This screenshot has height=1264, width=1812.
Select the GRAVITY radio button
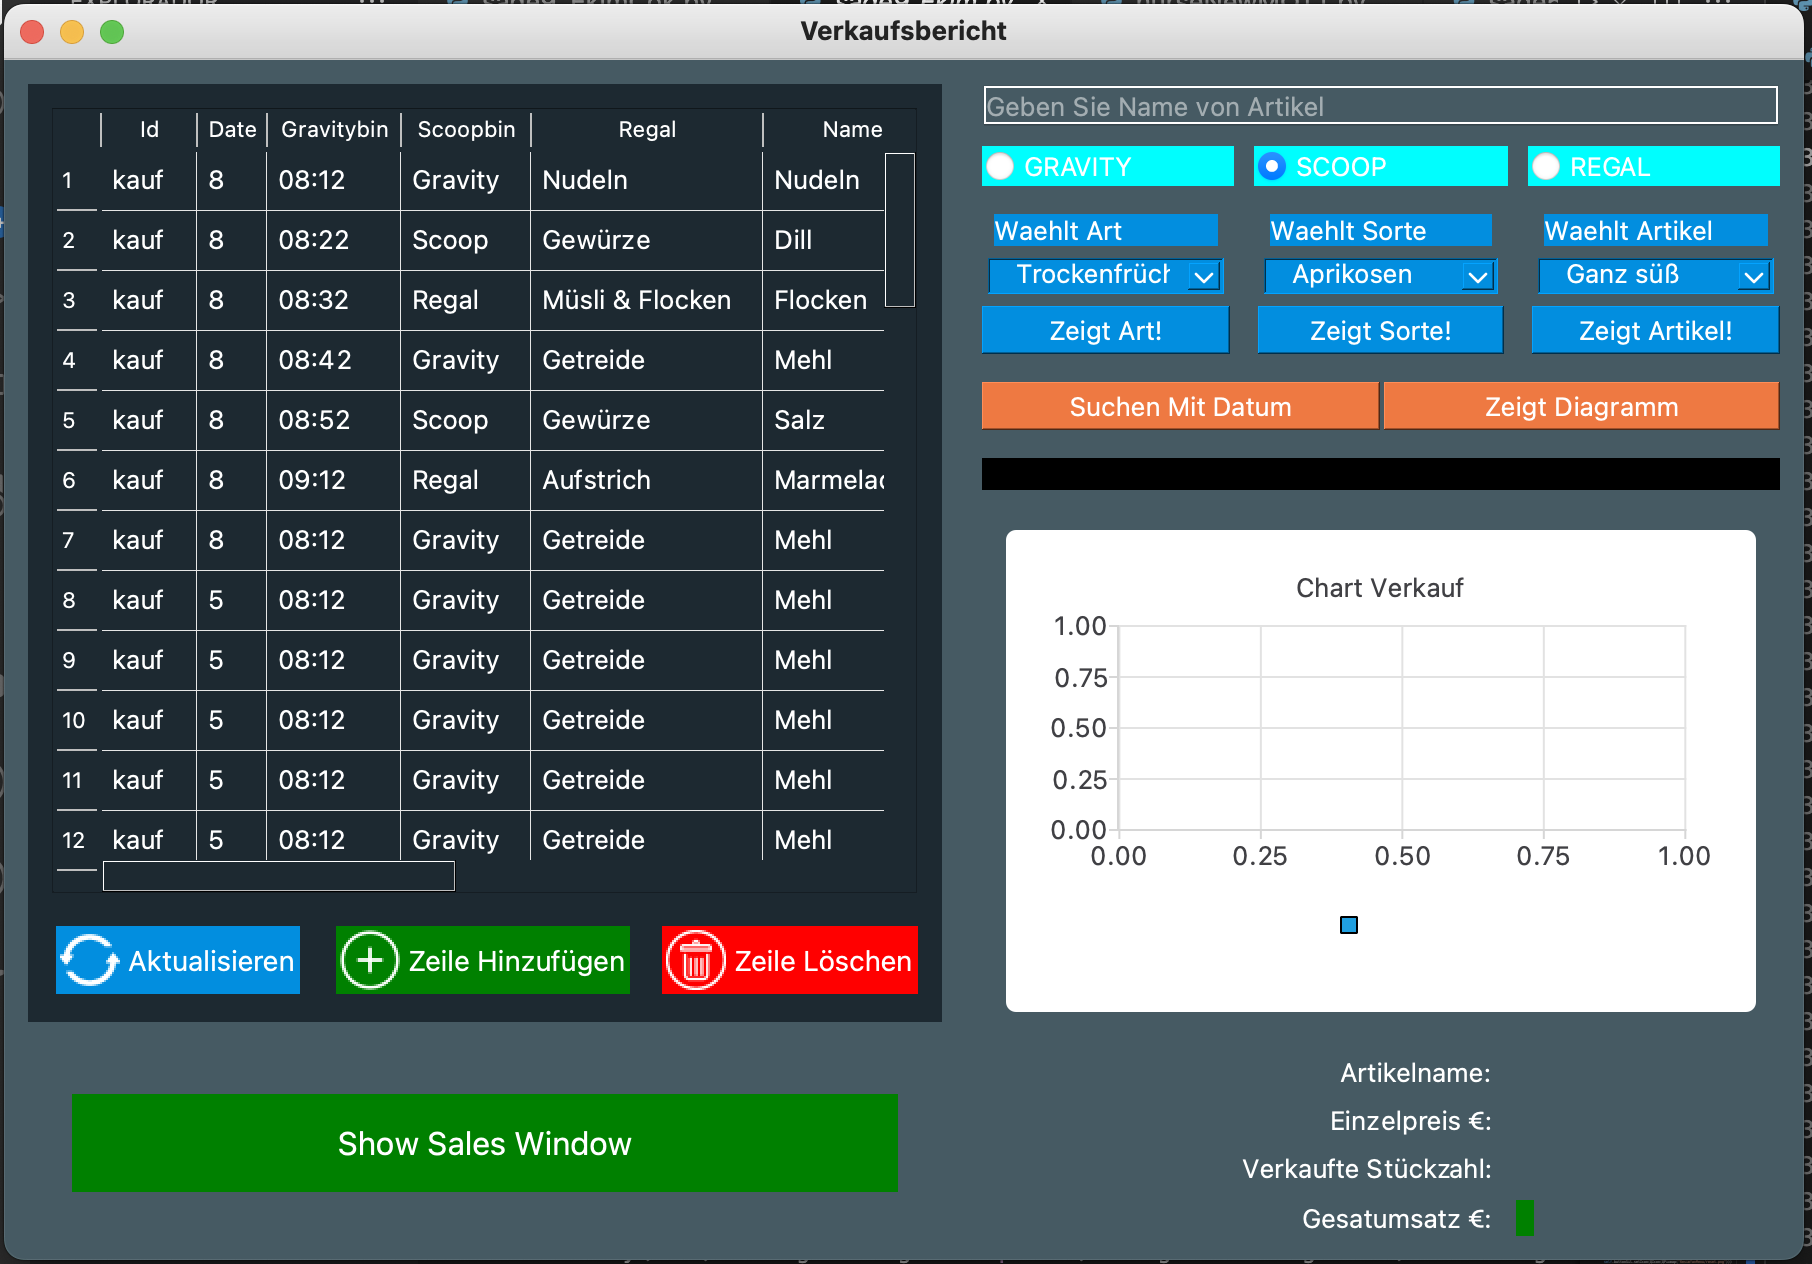[1001, 167]
